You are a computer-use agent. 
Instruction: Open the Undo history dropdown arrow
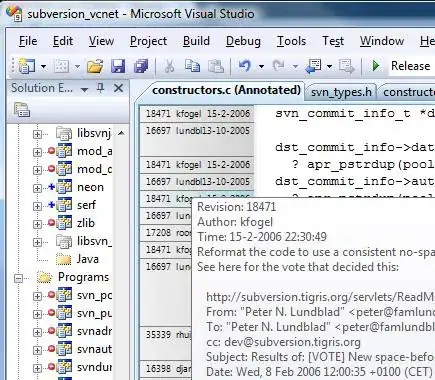pyautogui.click(x=262, y=66)
